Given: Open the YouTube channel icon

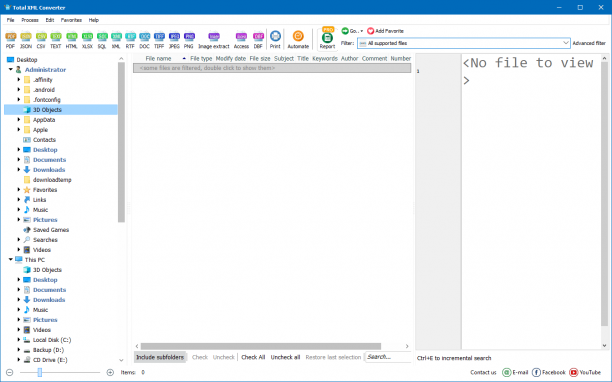Looking at the screenshot, I should pyautogui.click(x=573, y=372).
